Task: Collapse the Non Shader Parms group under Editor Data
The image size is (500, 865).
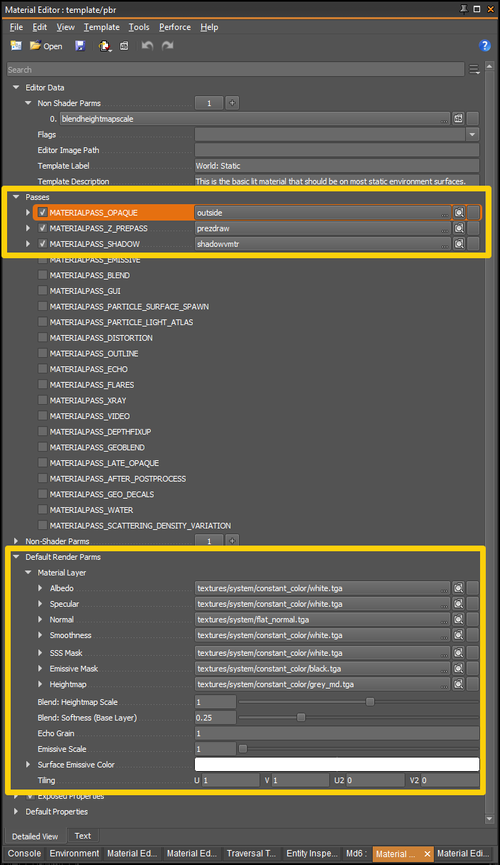Action: (28, 103)
